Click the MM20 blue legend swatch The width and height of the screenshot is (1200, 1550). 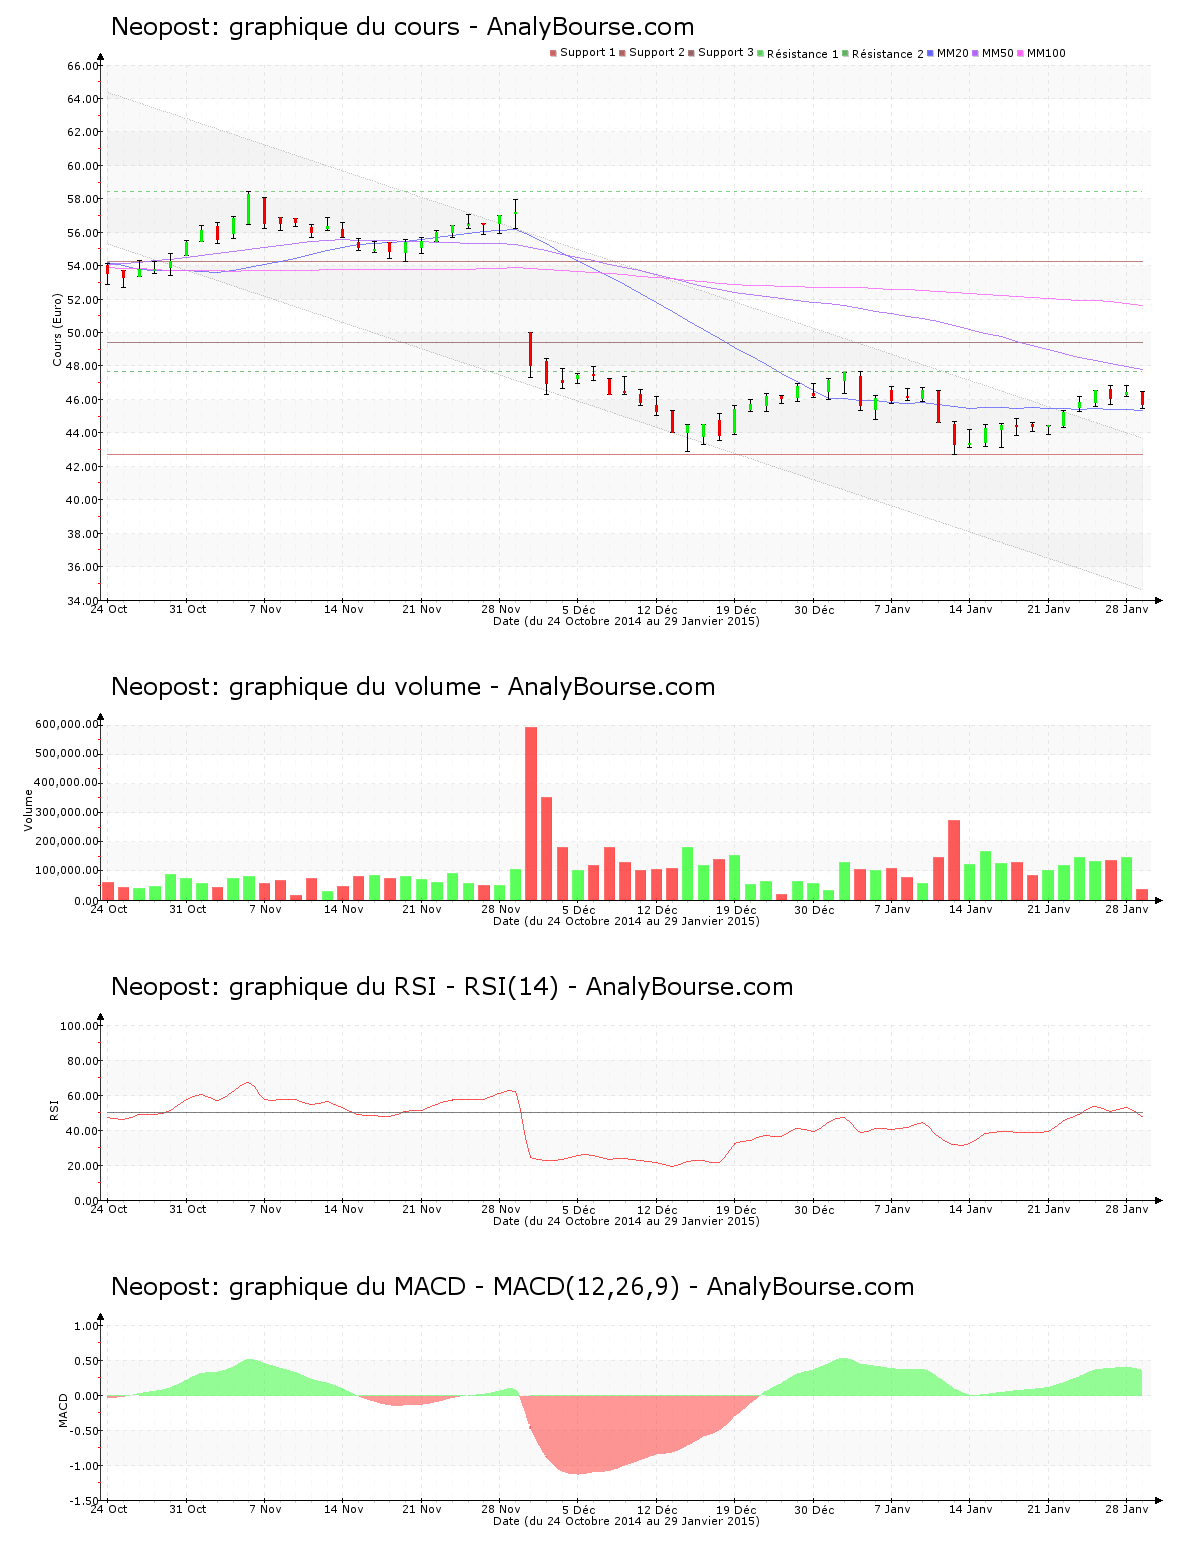click(931, 53)
